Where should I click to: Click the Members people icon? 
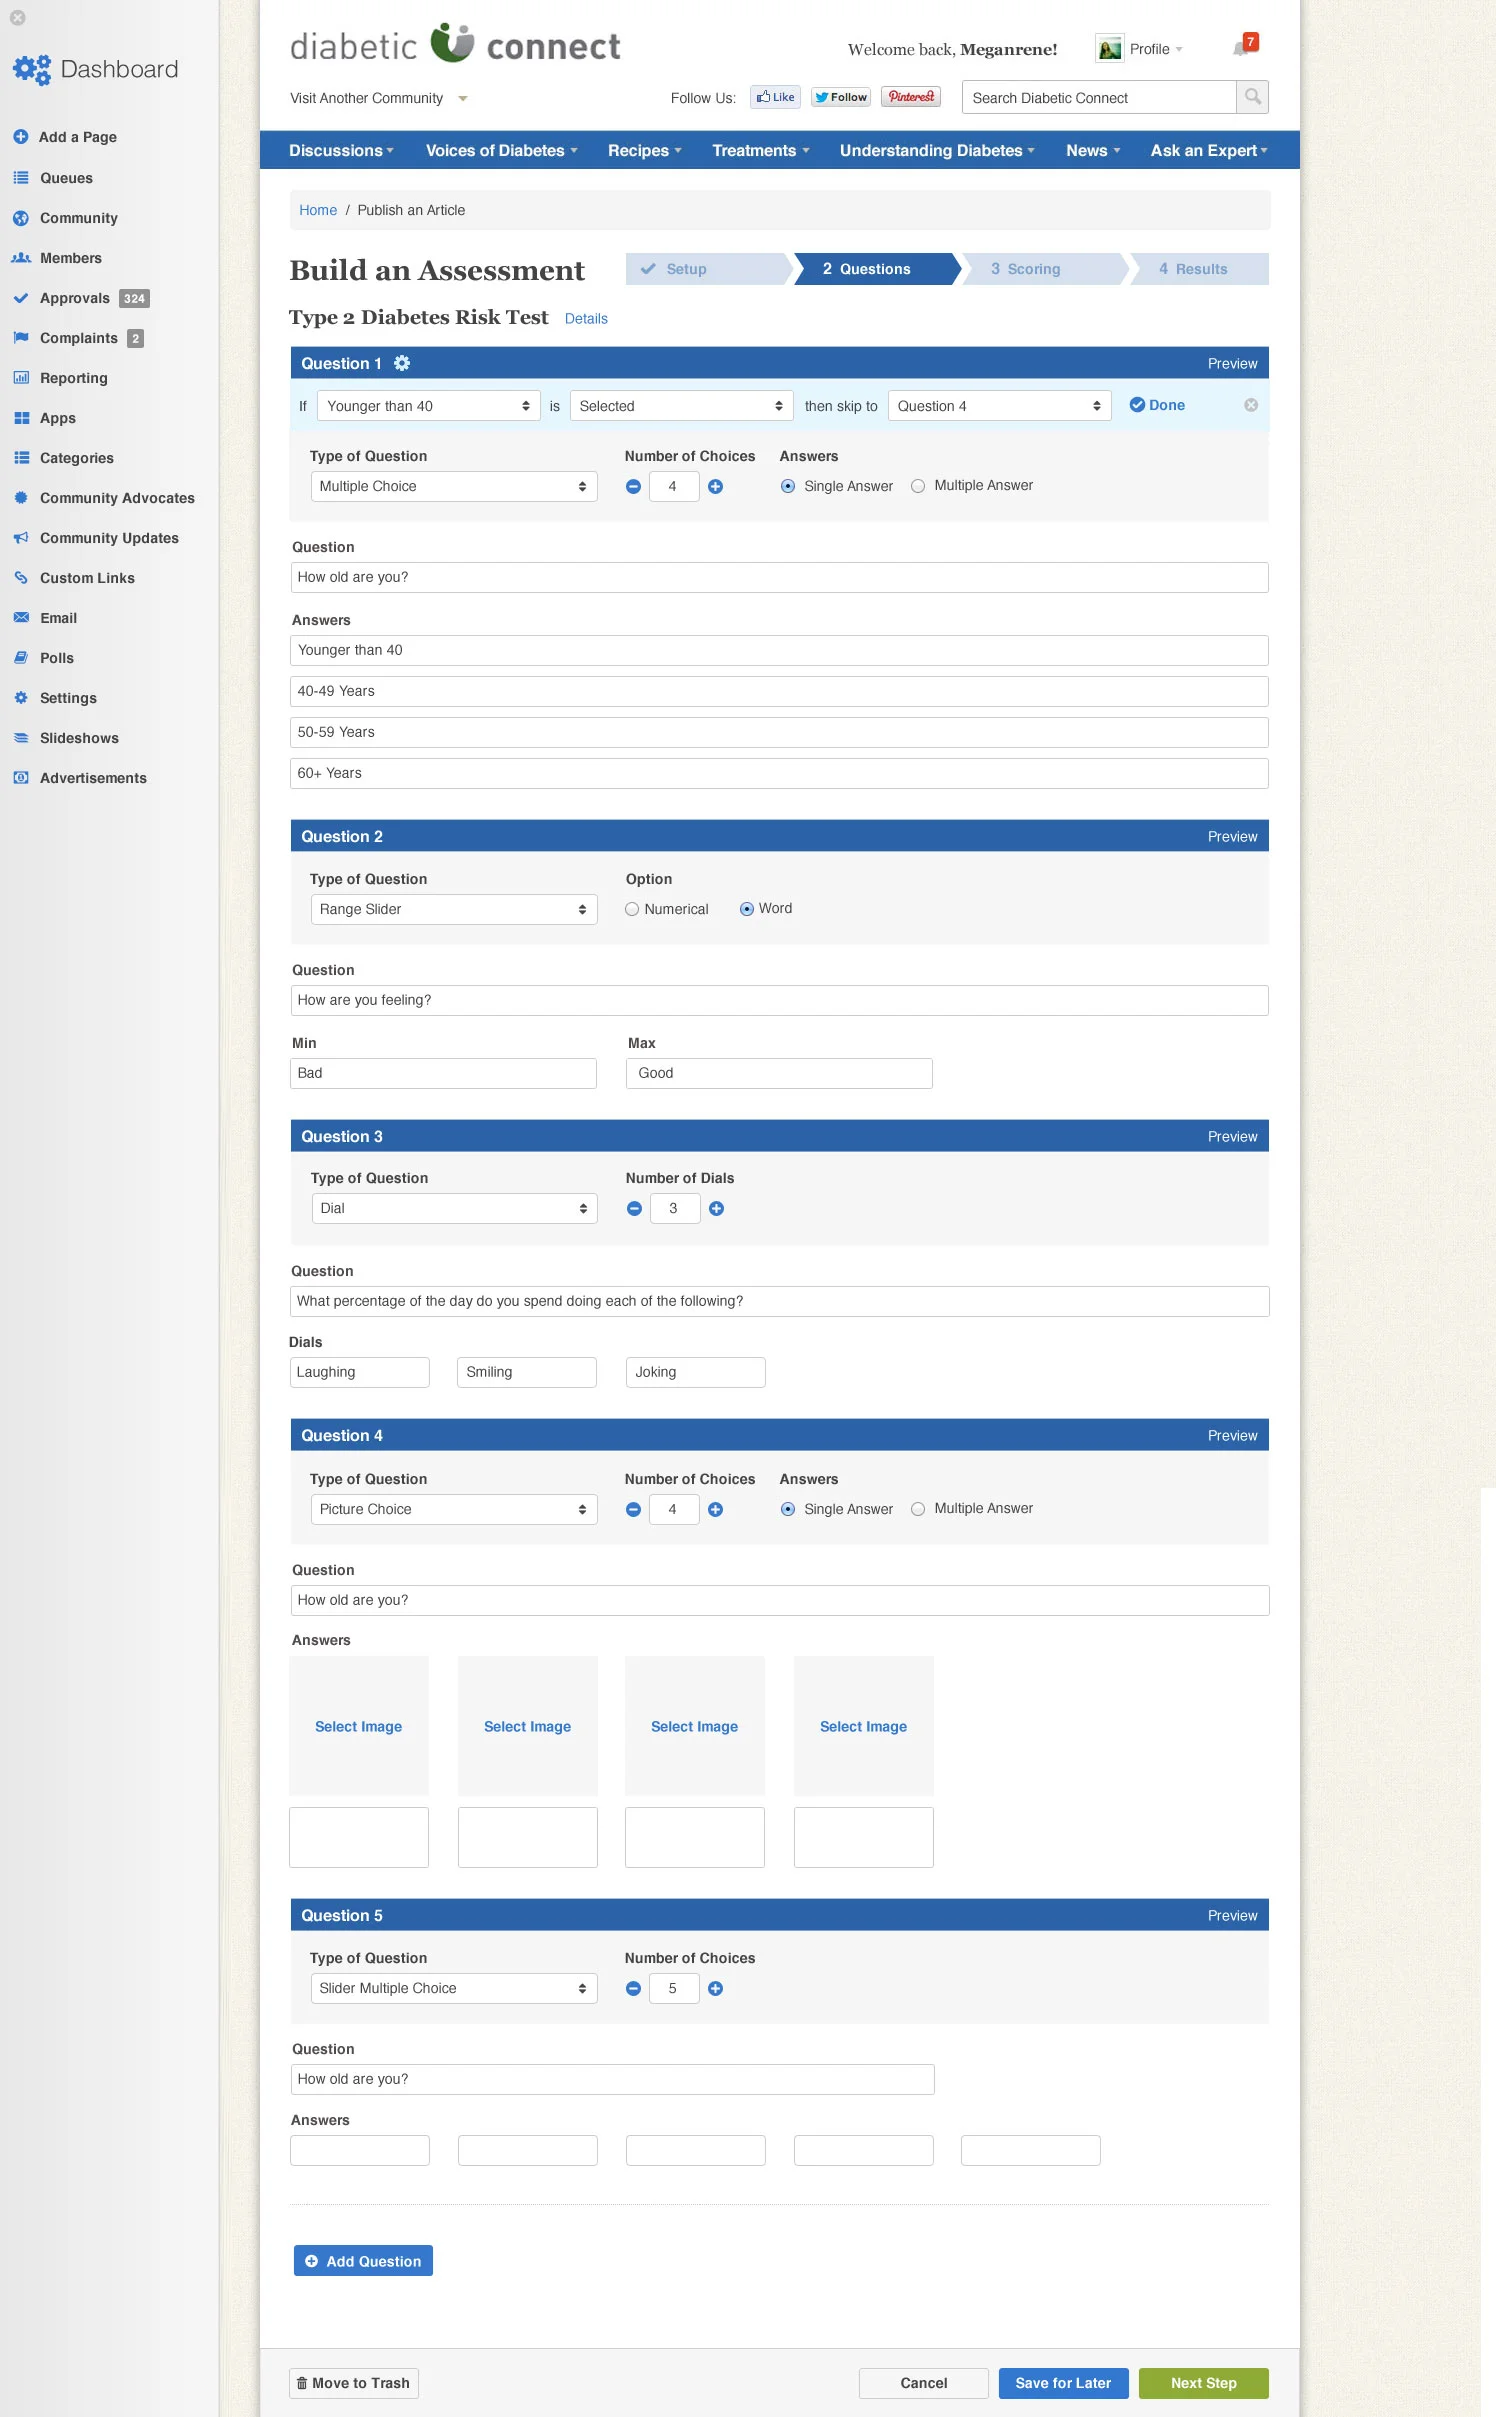[x=21, y=258]
